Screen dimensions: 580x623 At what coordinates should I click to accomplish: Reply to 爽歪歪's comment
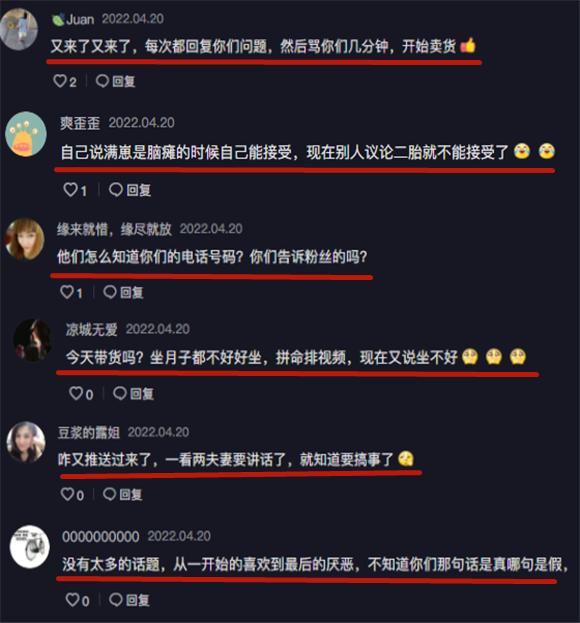point(130,190)
